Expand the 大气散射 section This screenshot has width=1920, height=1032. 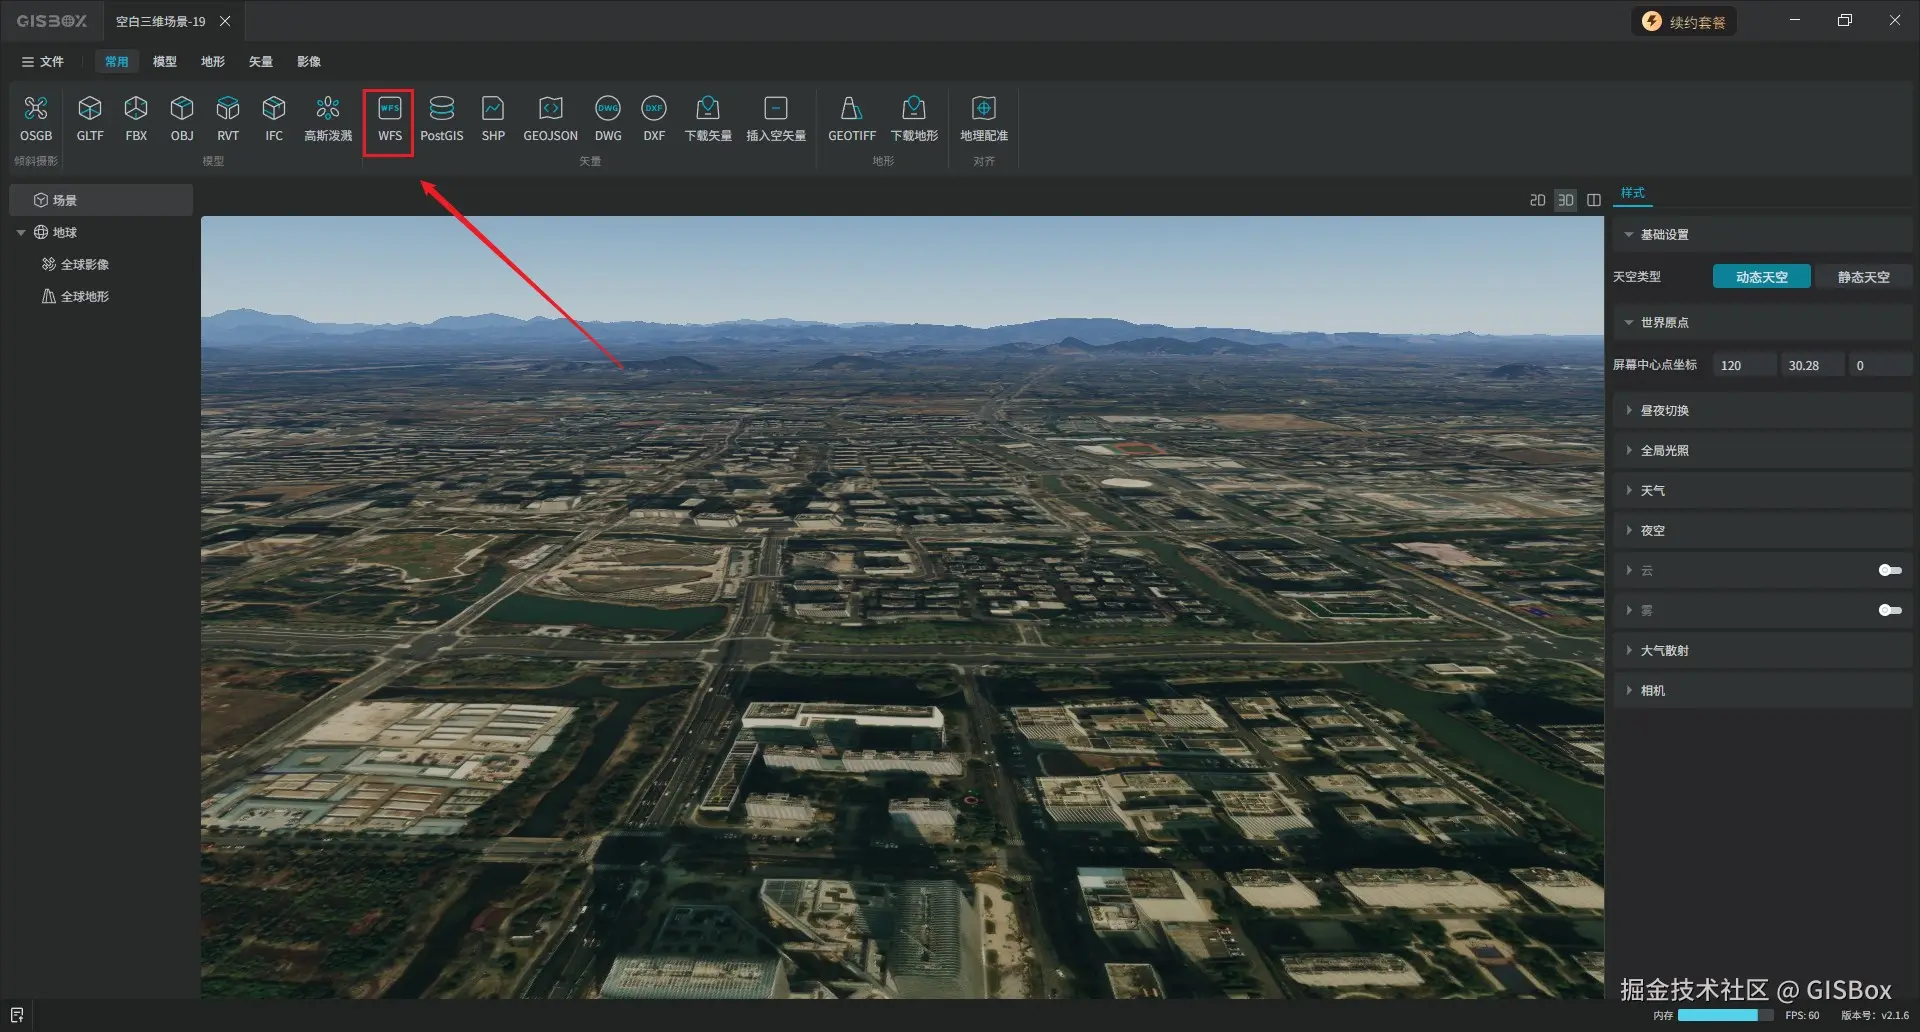pyautogui.click(x=1762, y=650)
